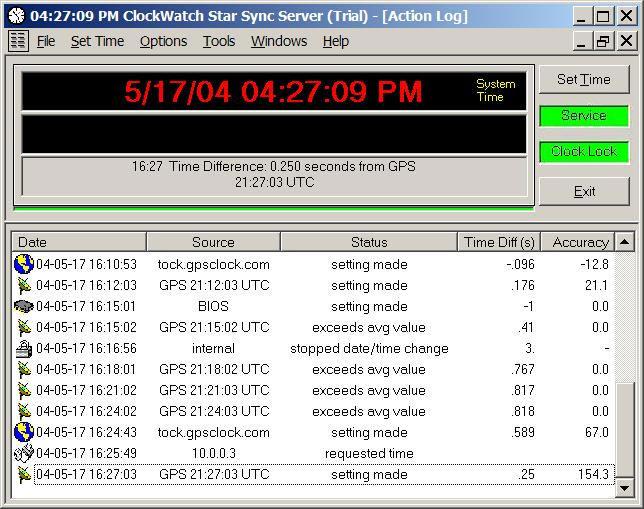644x509 pixels.
Task: Open the Set Time menu
Action: [x=97, y=41]
